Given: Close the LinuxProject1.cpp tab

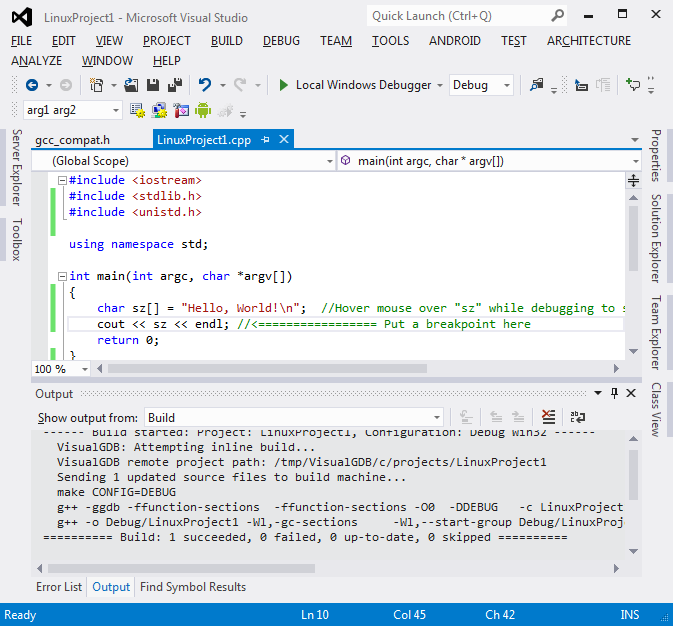Looking at the screenshot, I should [284, 140].
